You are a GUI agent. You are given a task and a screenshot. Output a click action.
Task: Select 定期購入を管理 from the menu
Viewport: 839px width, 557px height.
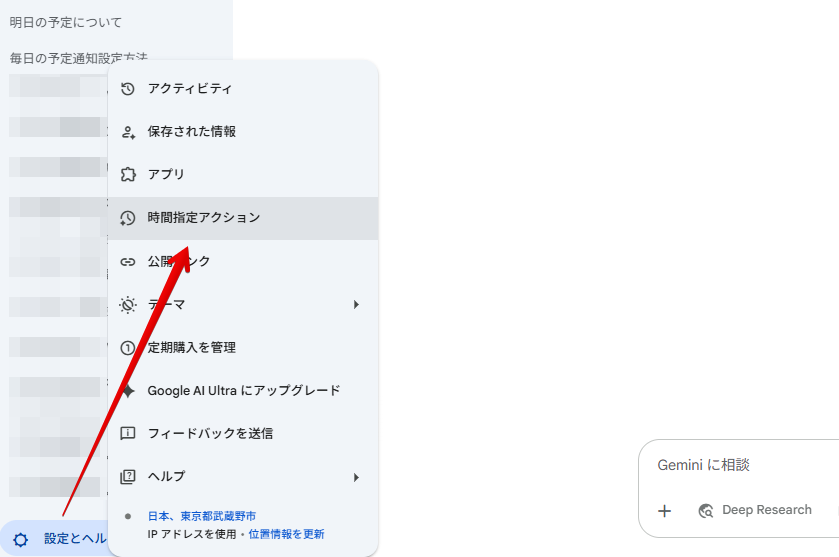[192, 348]
